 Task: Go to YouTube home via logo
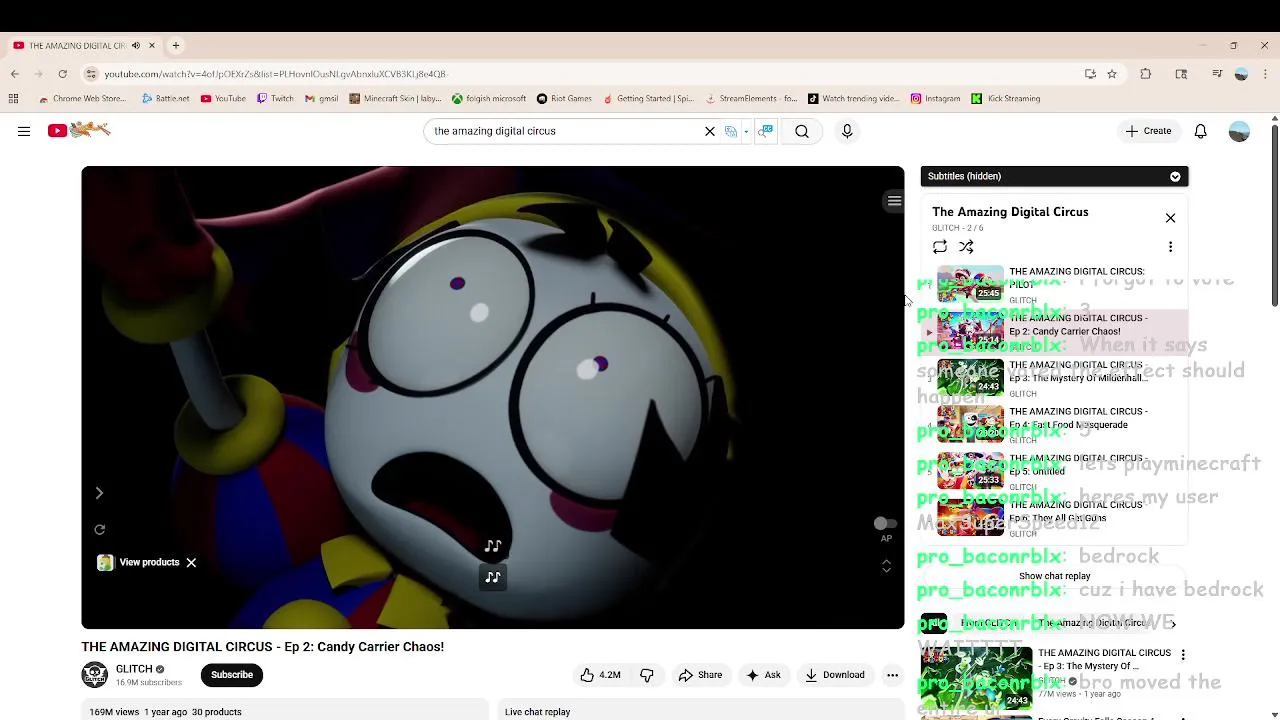pyautogui.click(x=79, y=130)
